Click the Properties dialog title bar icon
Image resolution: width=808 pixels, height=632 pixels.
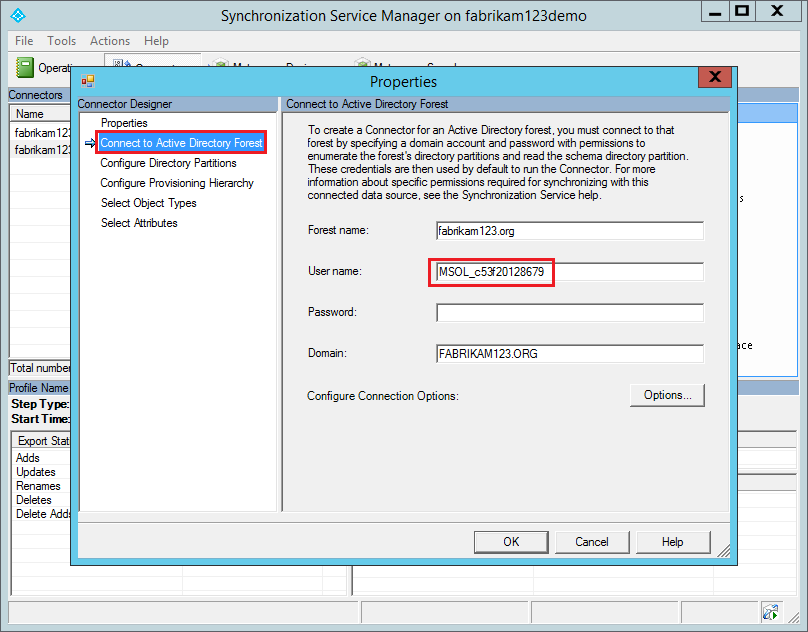coord(88,81)
